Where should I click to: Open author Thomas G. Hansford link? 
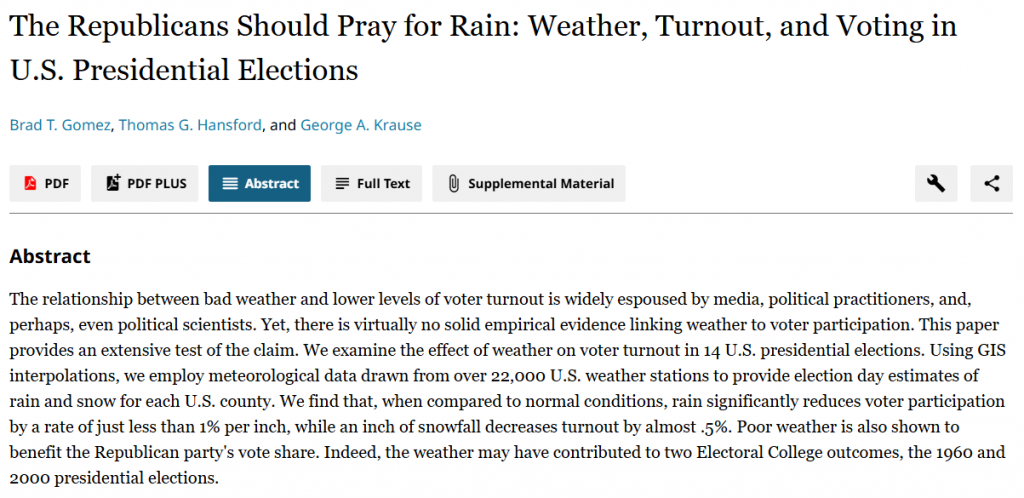pos(190,125)
